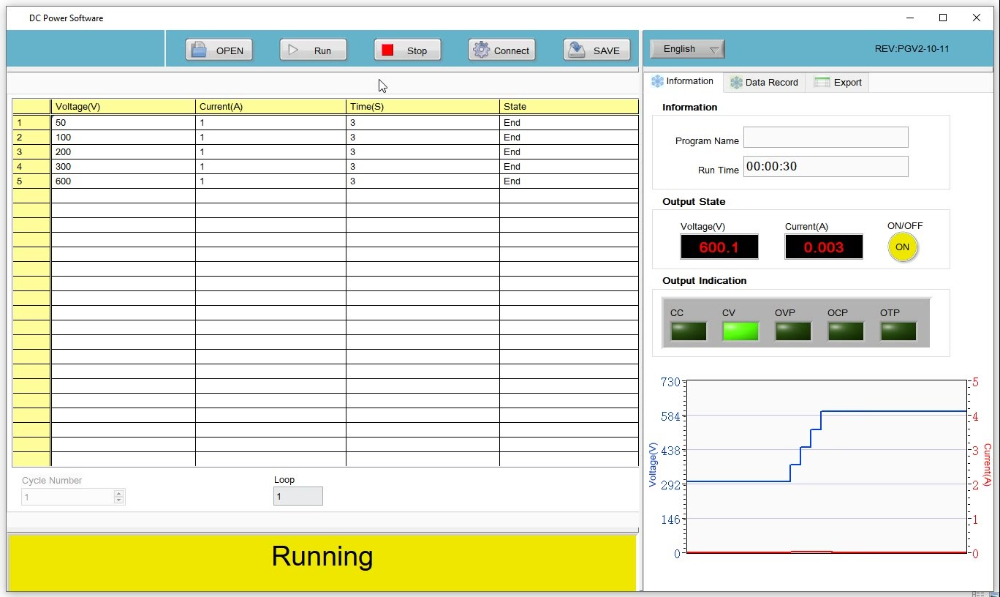Open the English language dropdown

[x=686, y=49]
